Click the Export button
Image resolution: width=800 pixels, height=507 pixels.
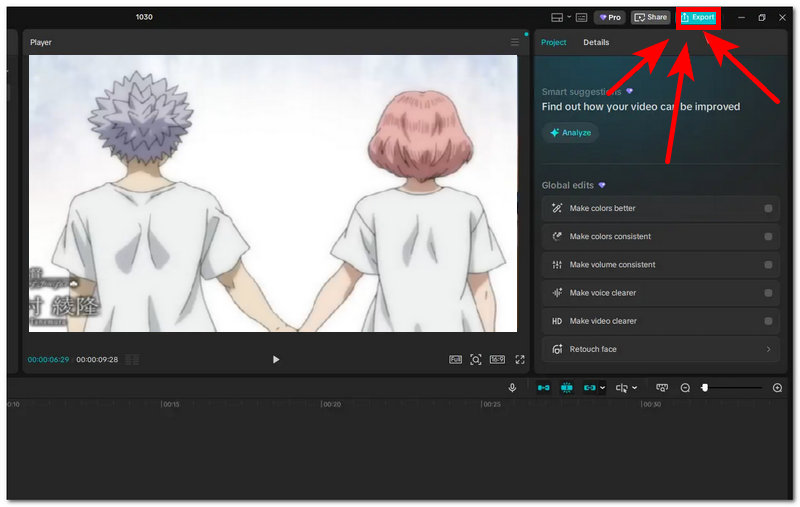[698, 17]
